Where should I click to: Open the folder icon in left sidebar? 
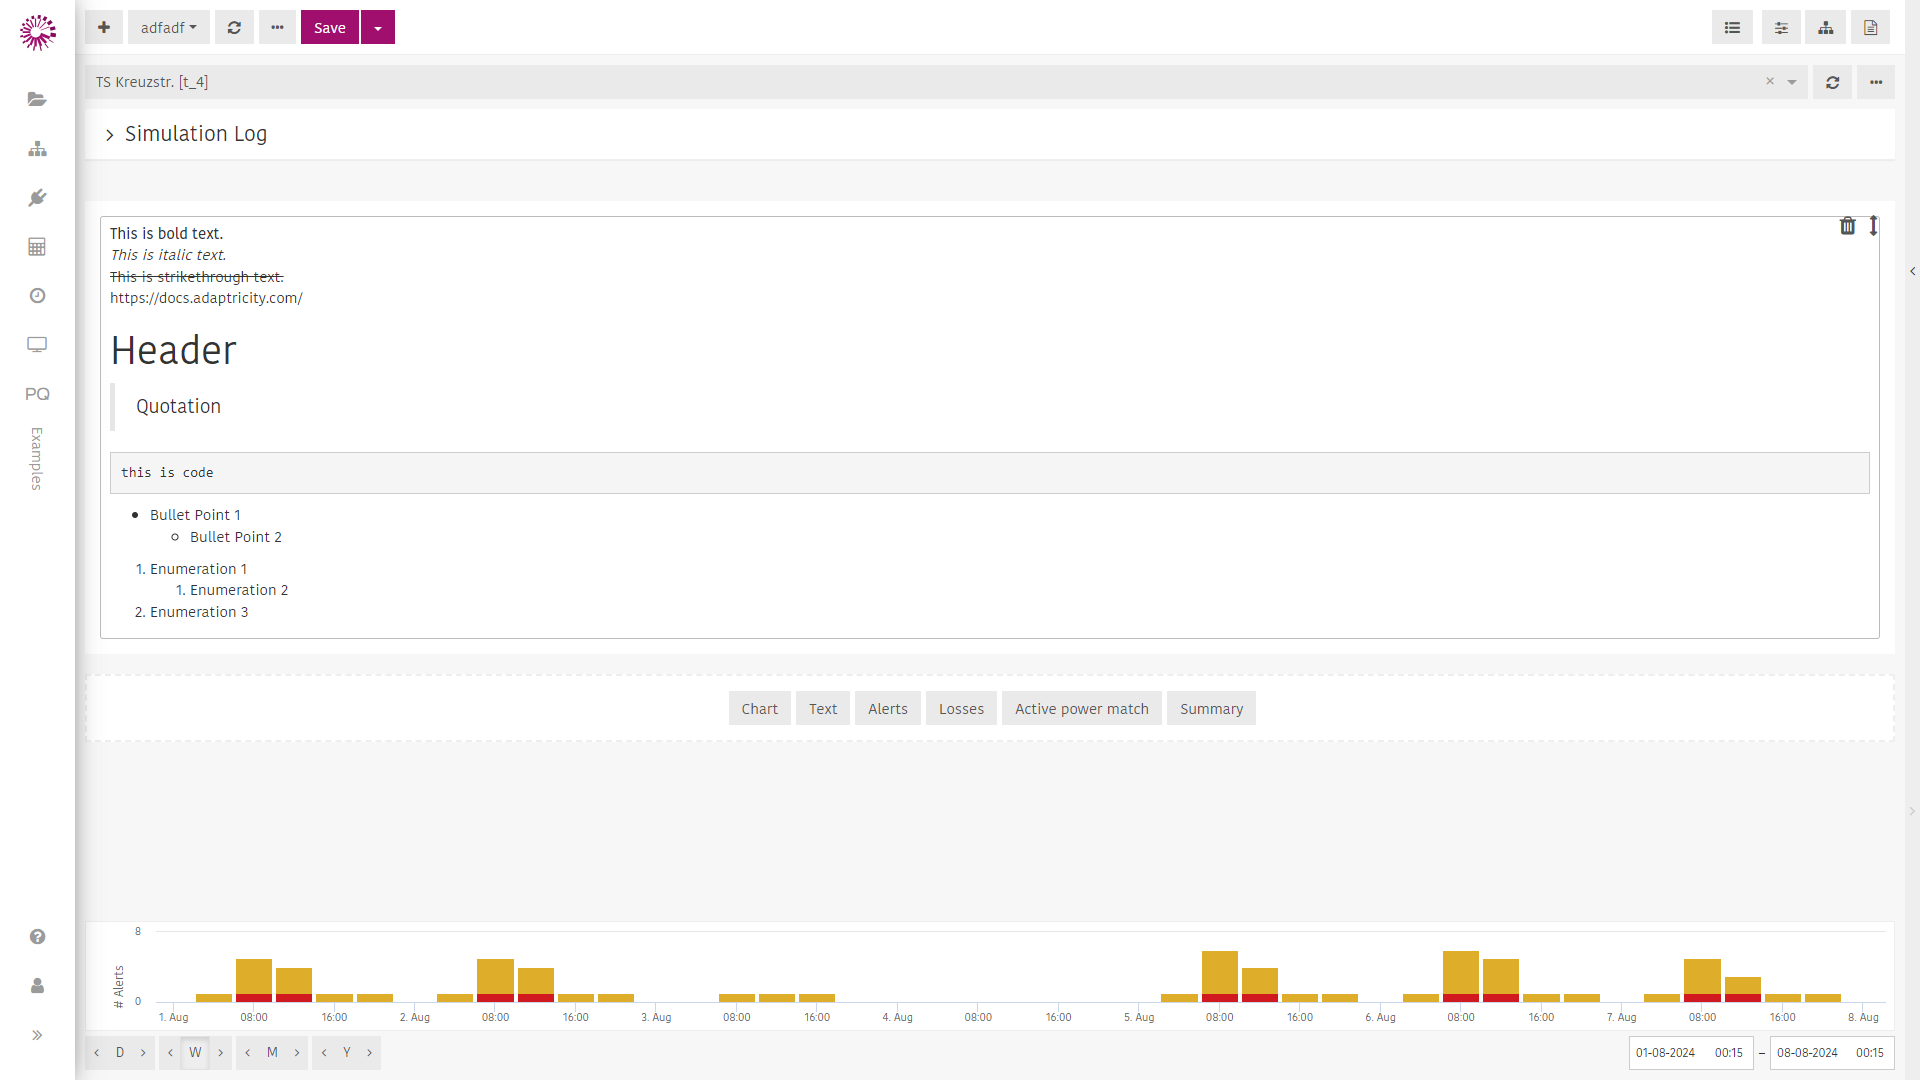pos(37,99)
